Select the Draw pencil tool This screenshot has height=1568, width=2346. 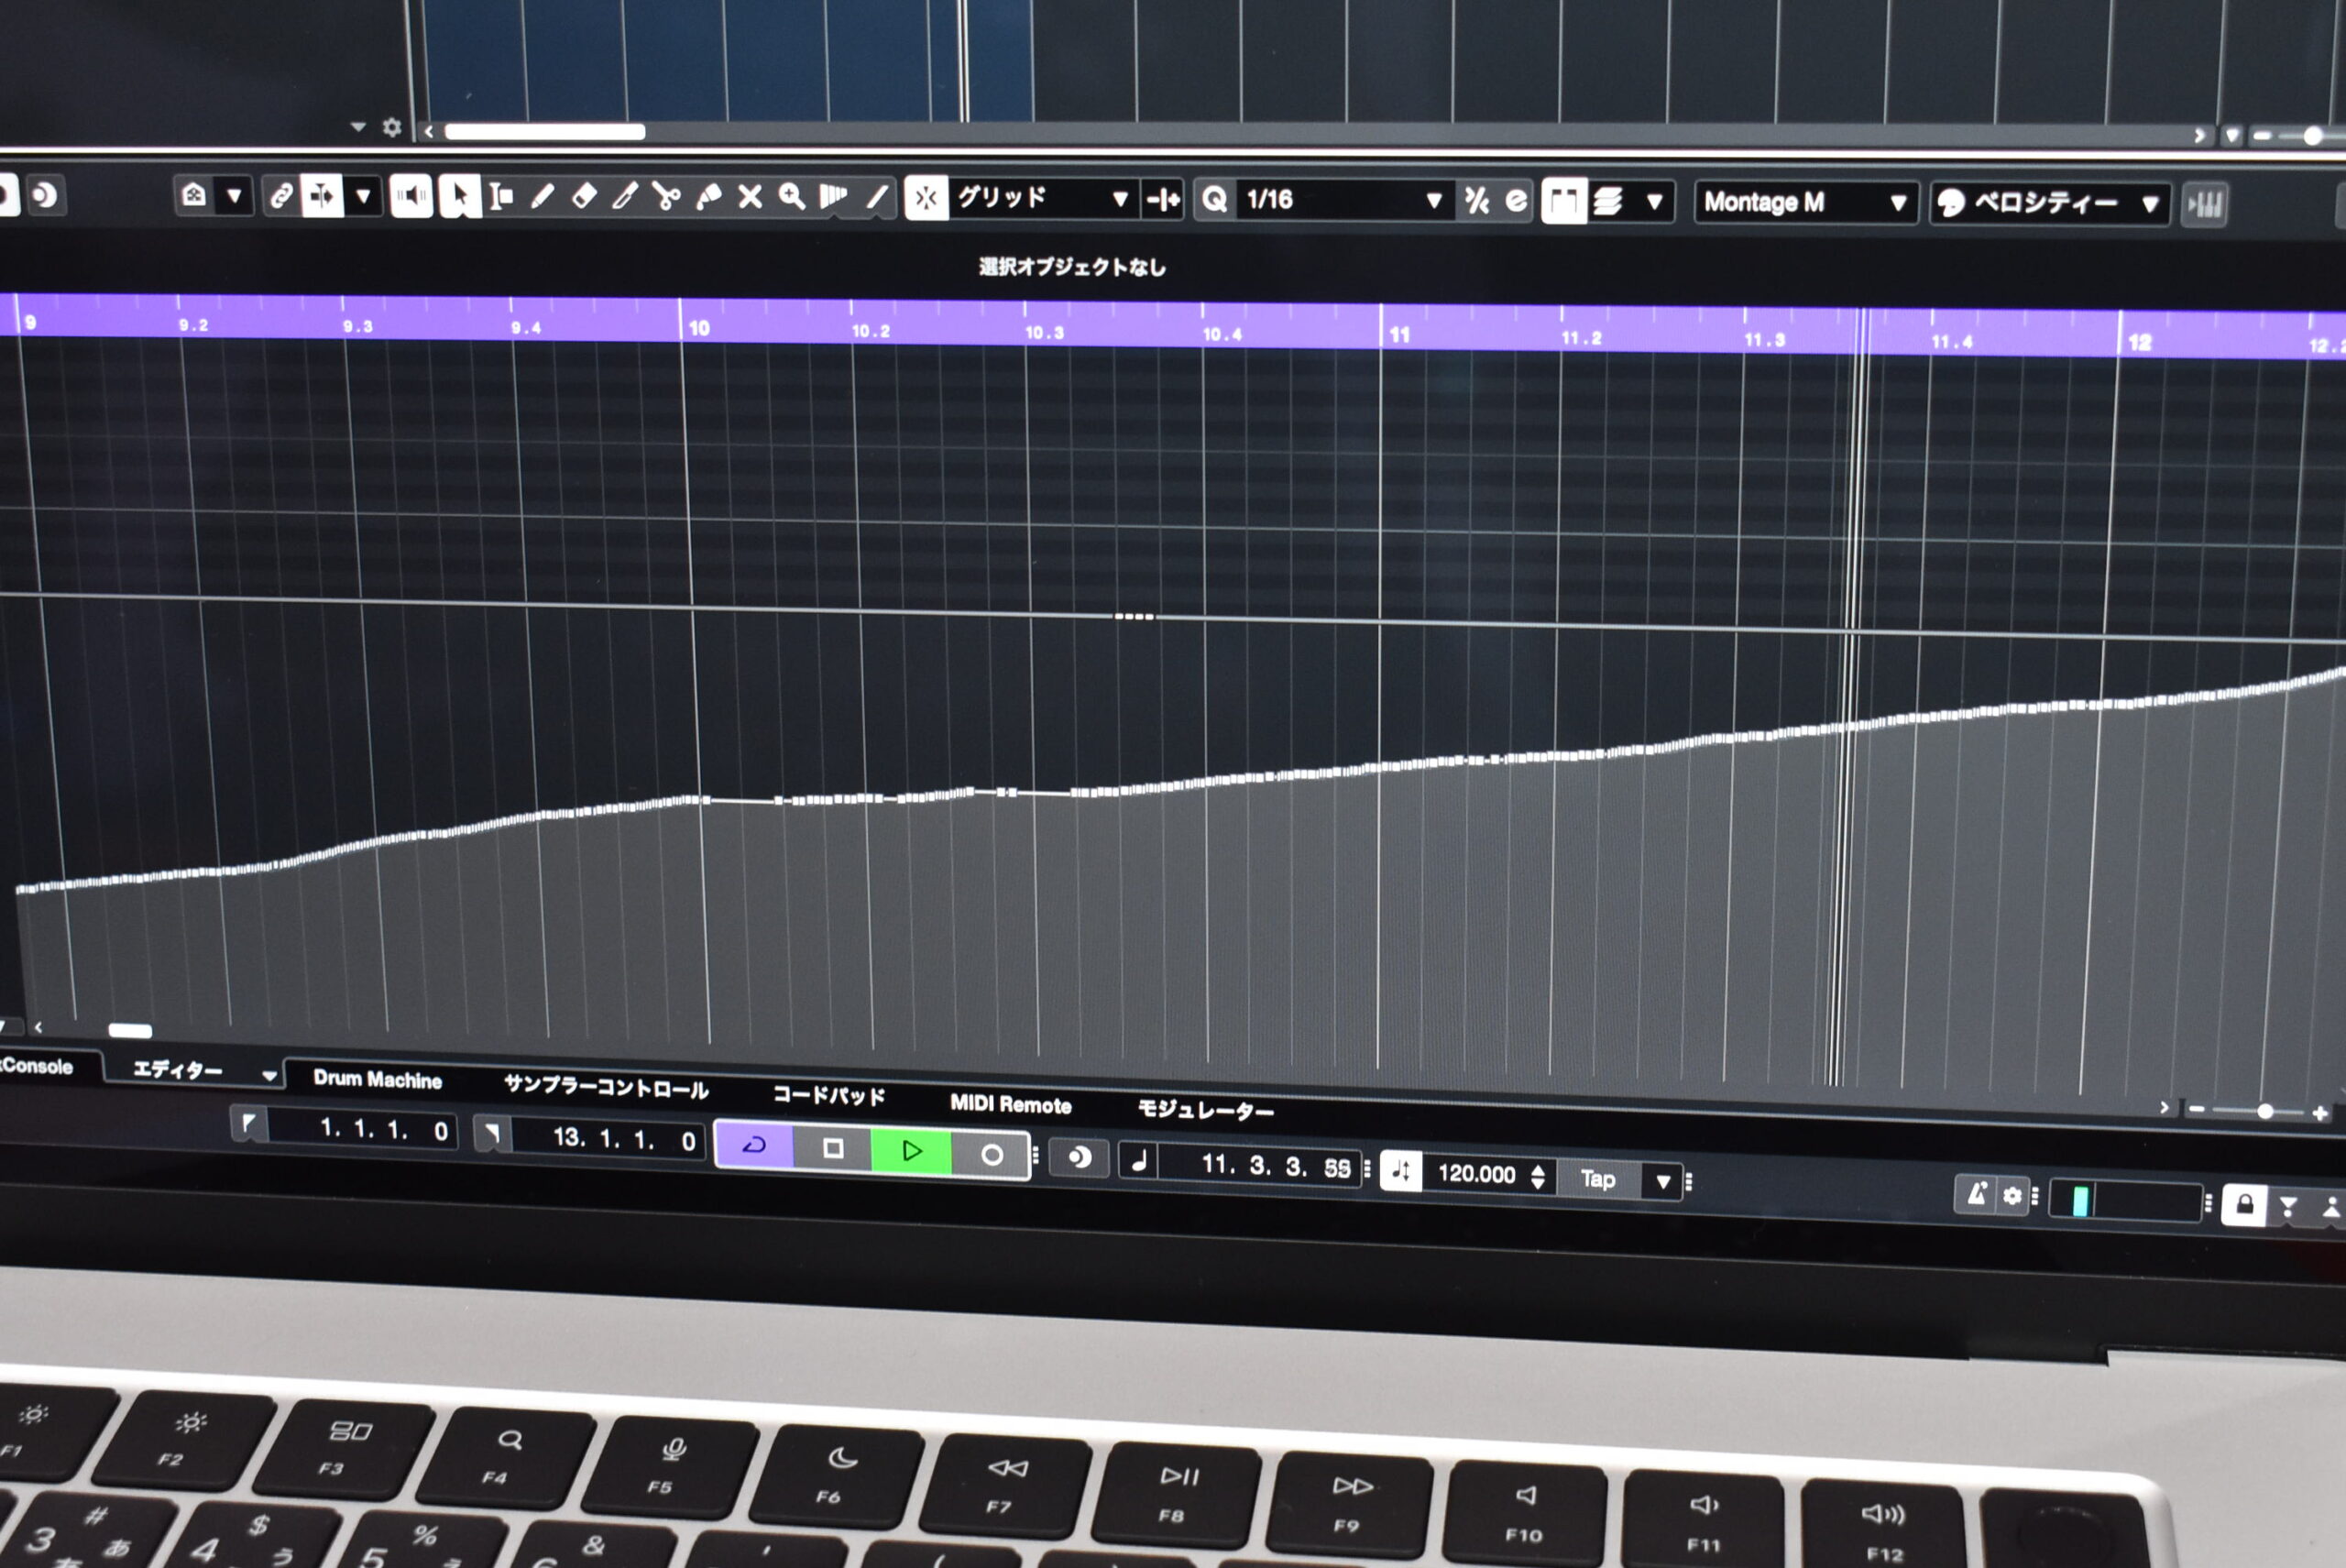(543, 197)
